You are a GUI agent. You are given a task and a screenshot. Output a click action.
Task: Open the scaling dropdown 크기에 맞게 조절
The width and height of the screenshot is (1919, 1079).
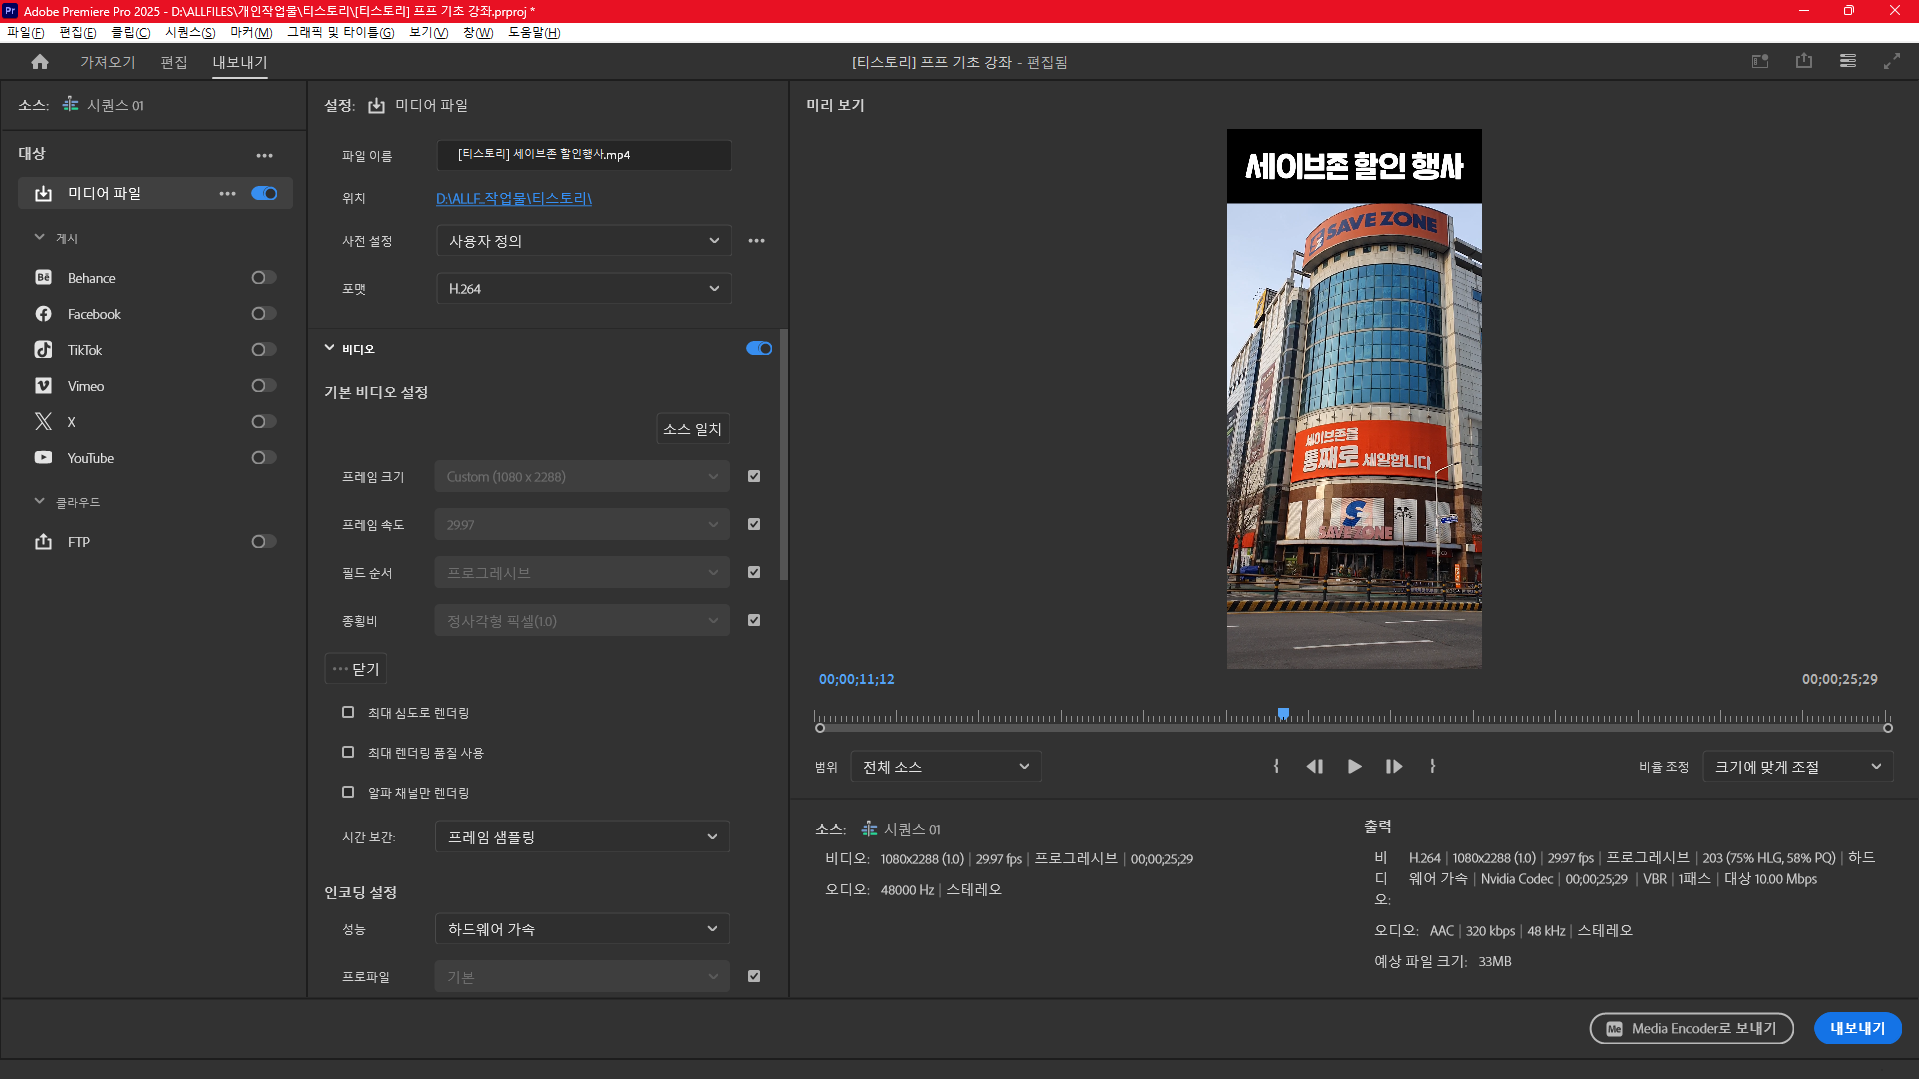tap(1798, 767)
